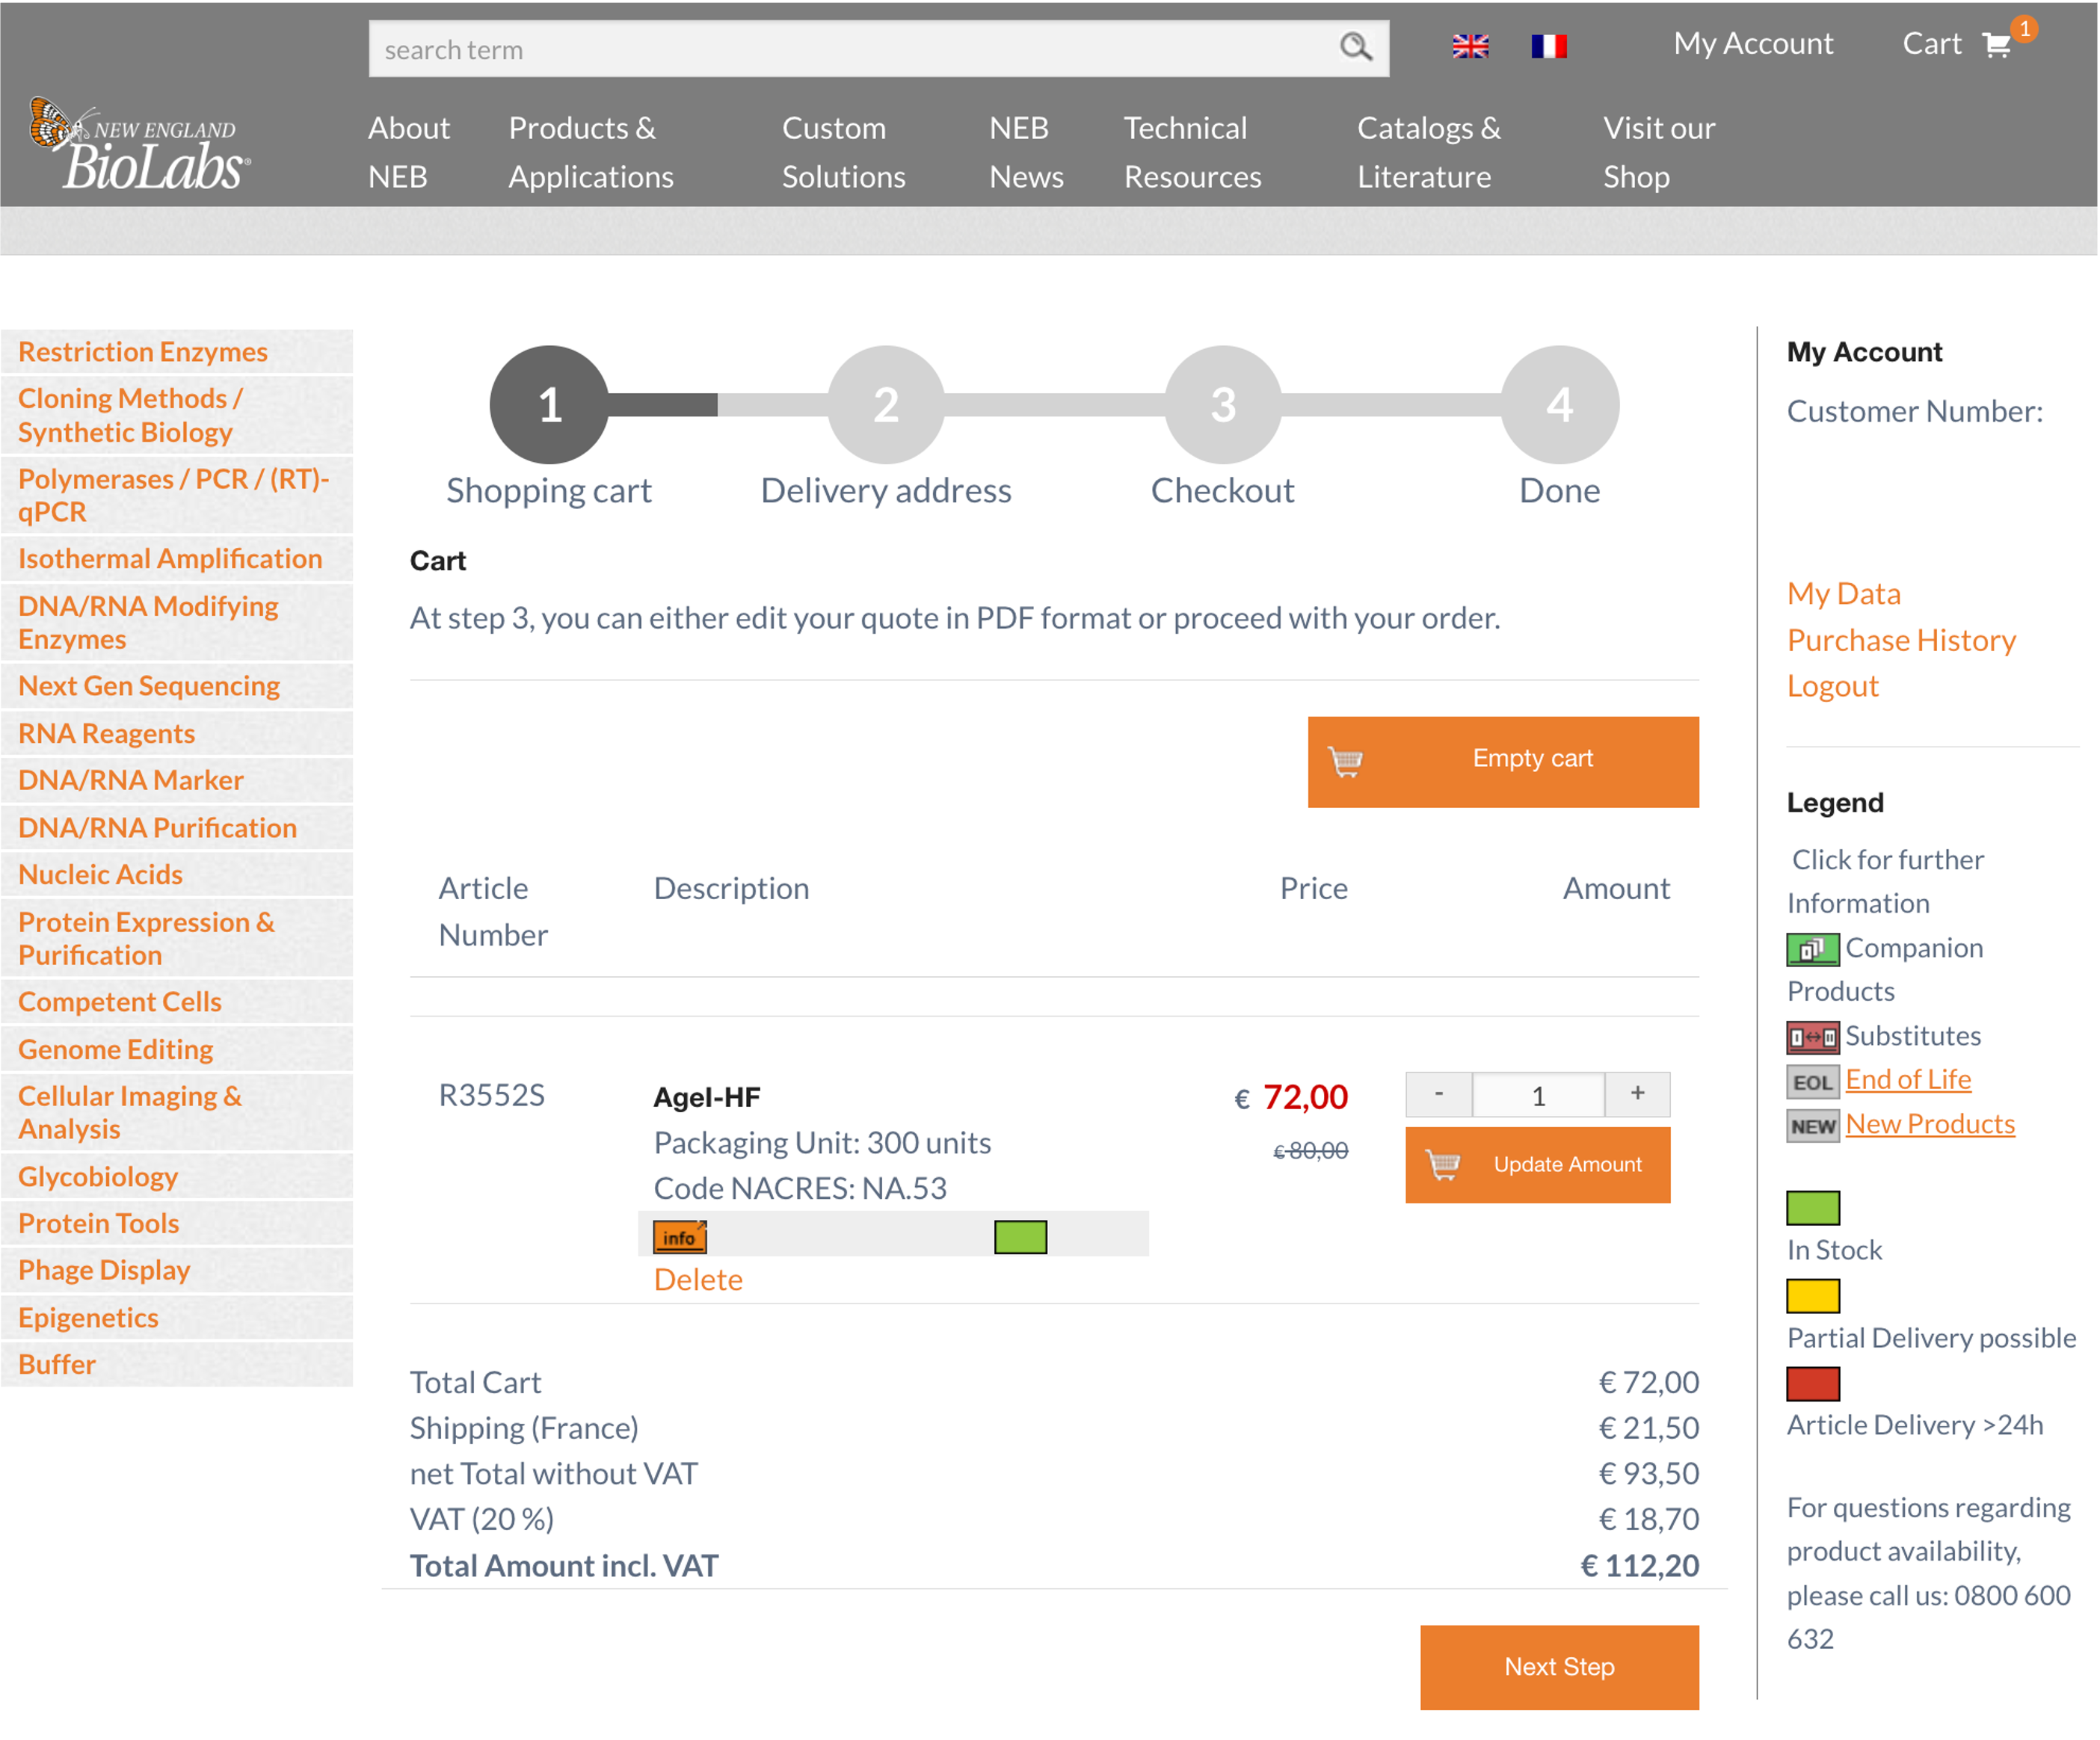The width and height of the screenshot is (2100, 1740).
Task: Open Competent Cells category
Action: pos(177,1002)
